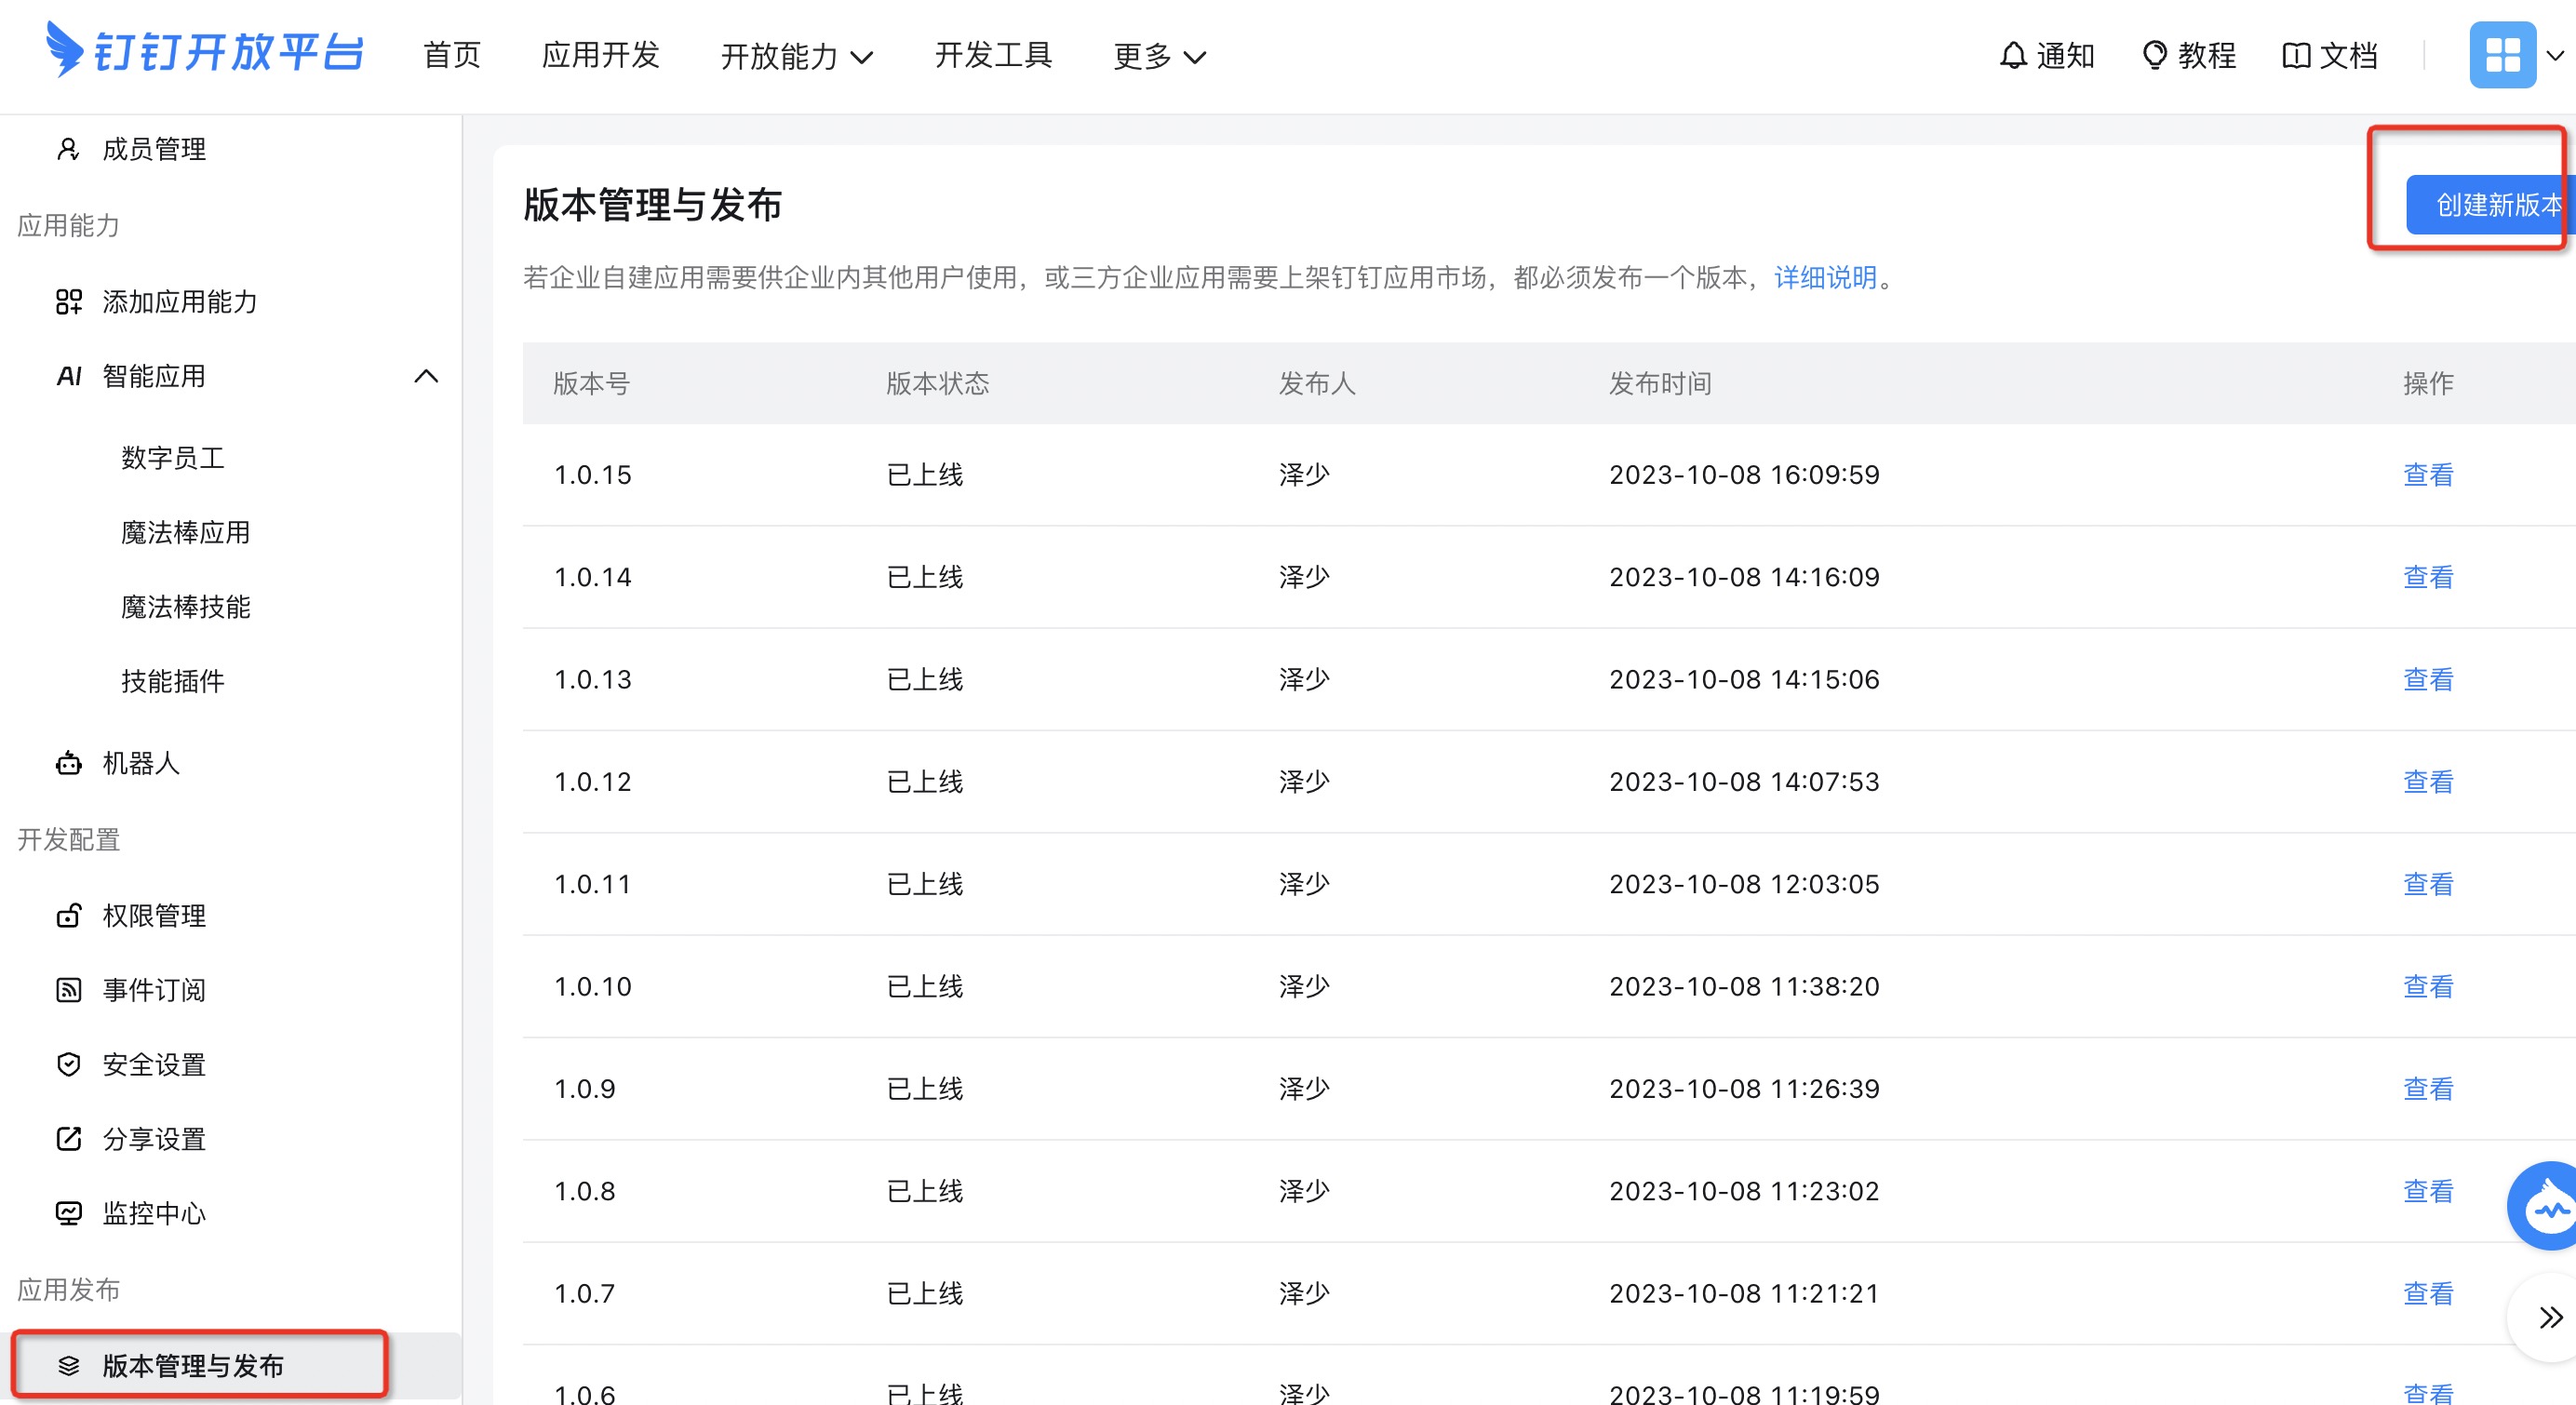2576x1405 pixels.
Task: Click 查看 for version 1.0.14
Action: coord(2428,577)
